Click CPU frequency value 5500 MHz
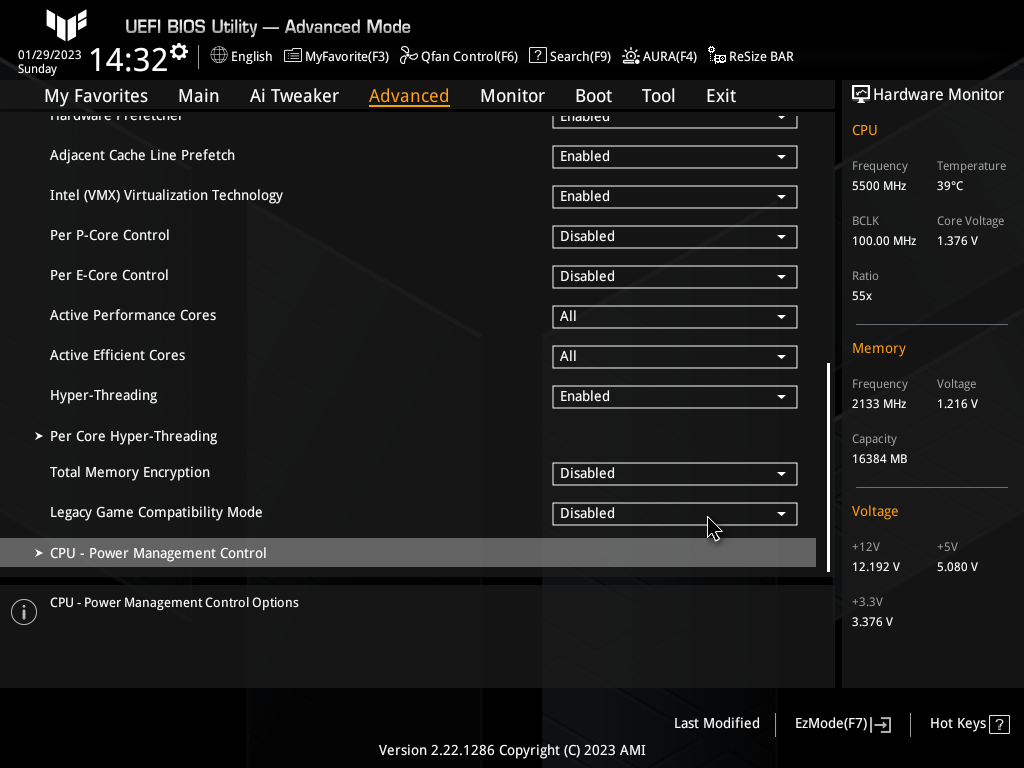This screenshot has width=1024, height=768. [x=879, y=186]
